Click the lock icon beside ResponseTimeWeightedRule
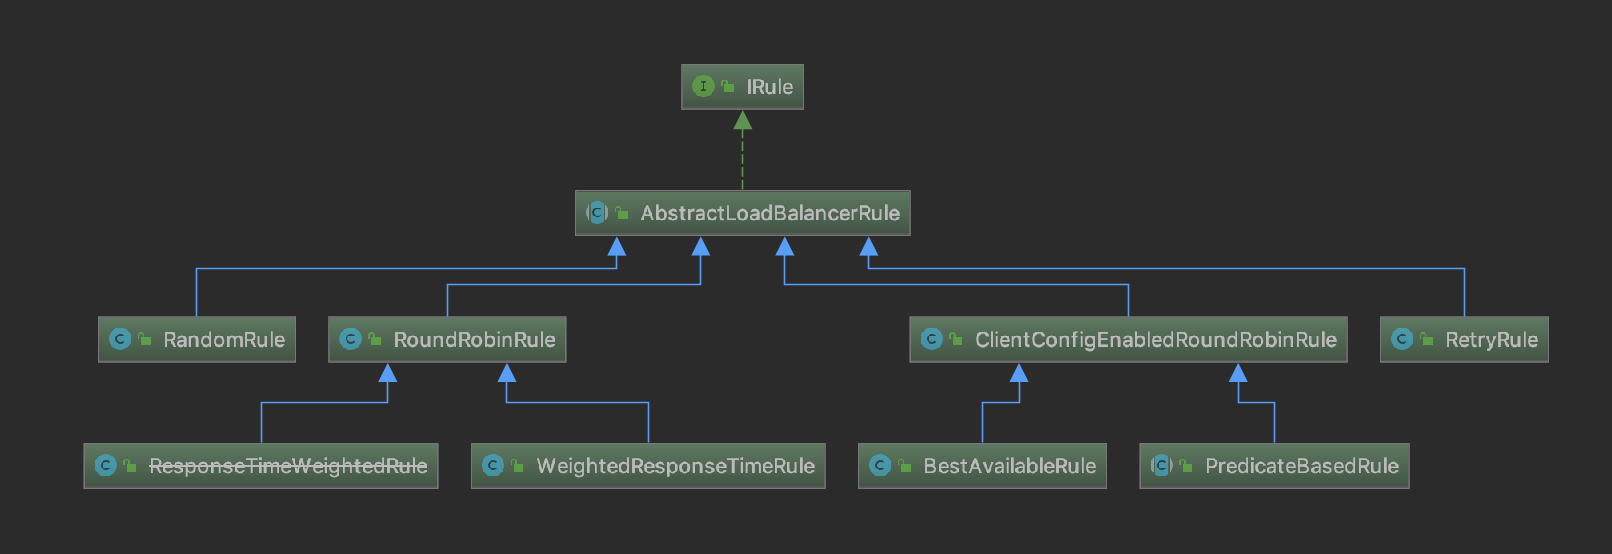 130,465
